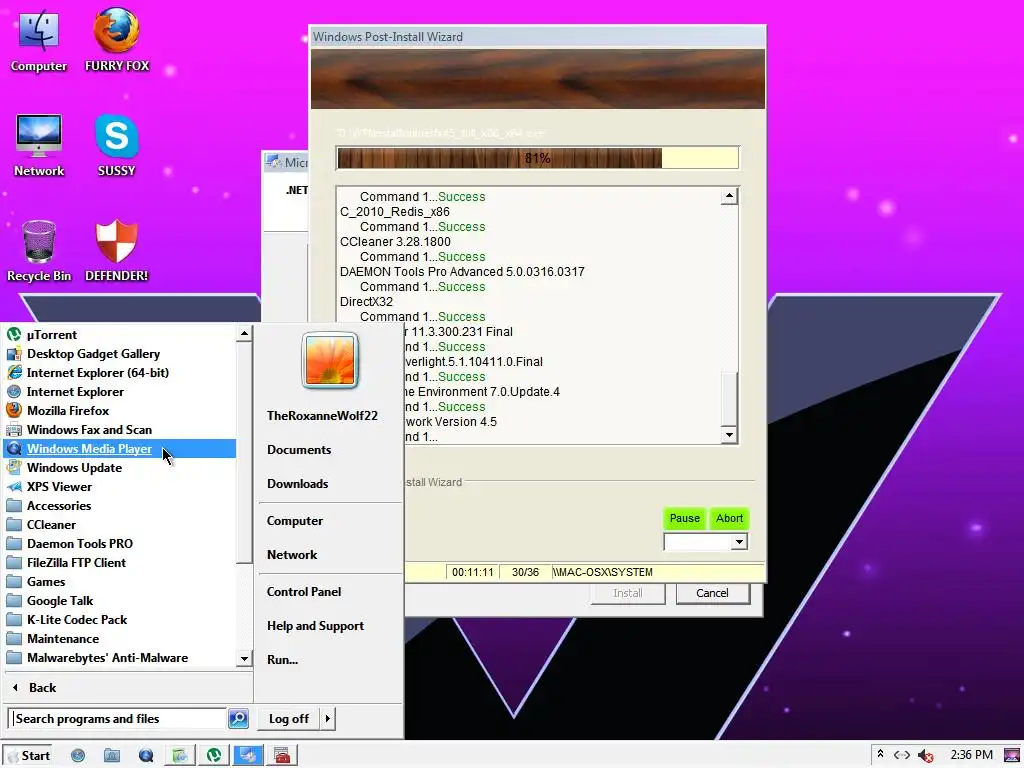
Task: Select the DEFENDER! shield desktop icon
Action: 116,251
